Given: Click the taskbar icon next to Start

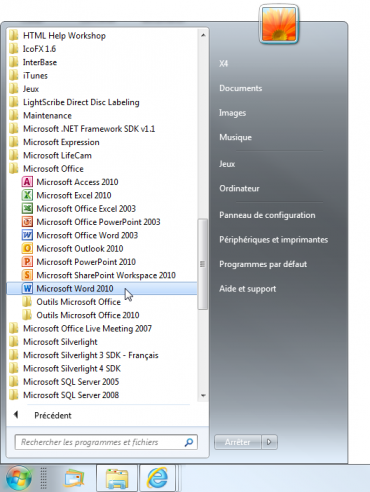Looking at the screenshot, I should (x=74, y=479).
